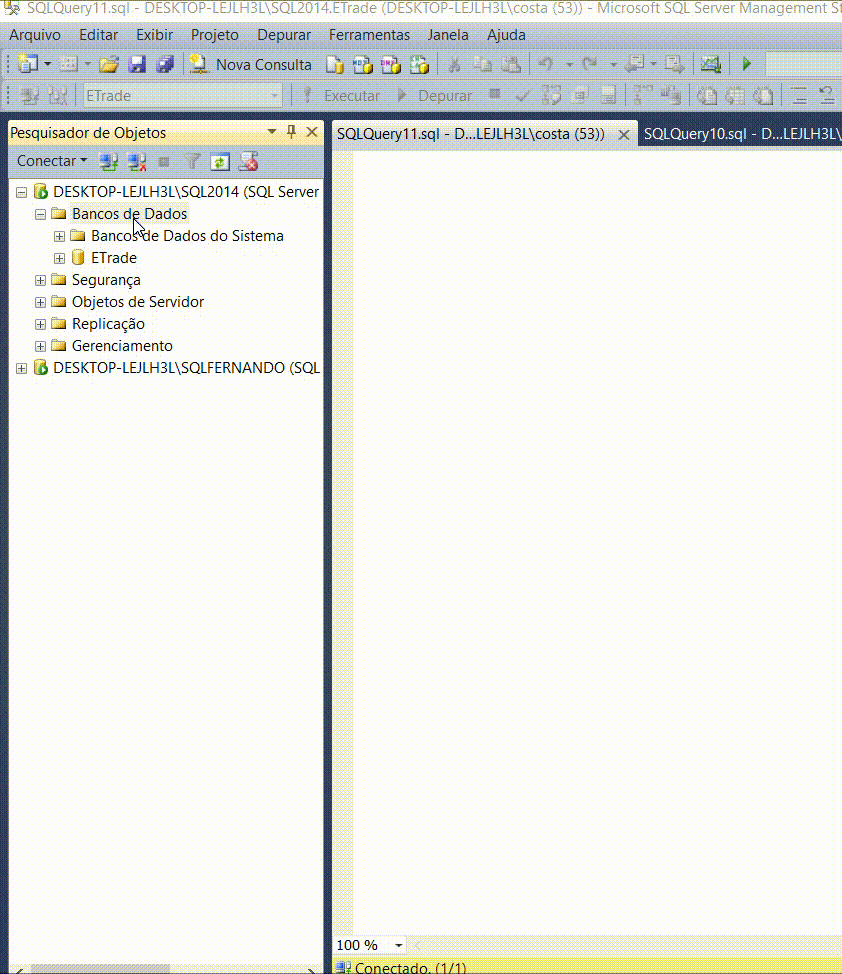Open the Conectar dropdown menu
Image resolution: width=842 pixels, height=974 pixels.
pyautogui.click(x=52, y=161)
